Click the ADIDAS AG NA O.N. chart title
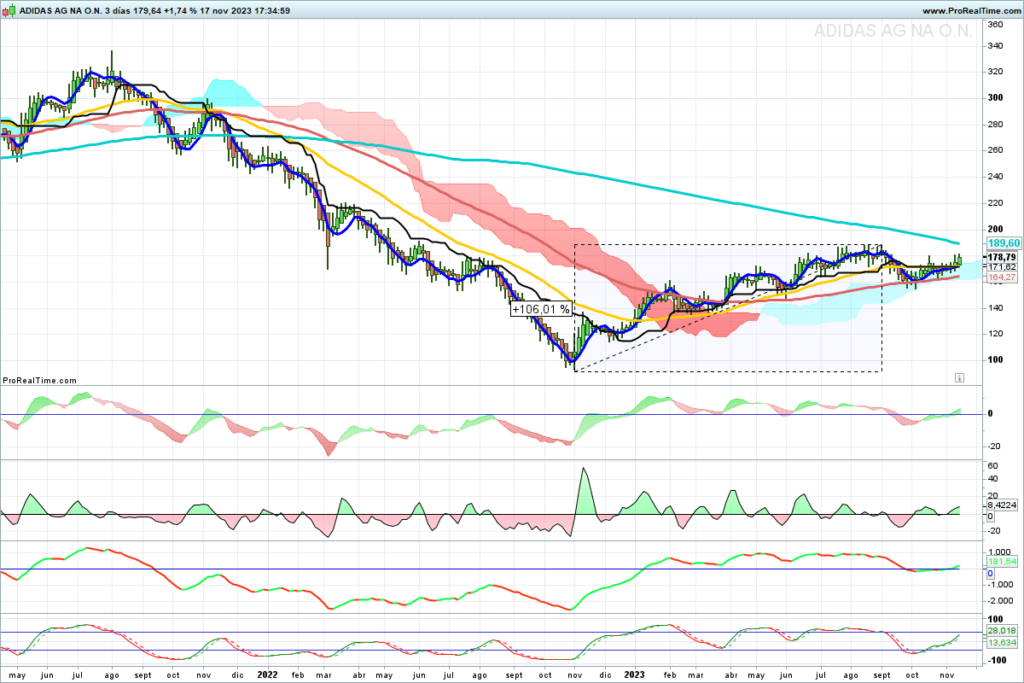The width and height of the screenshot is (1024, 683). tap(61, 11)
